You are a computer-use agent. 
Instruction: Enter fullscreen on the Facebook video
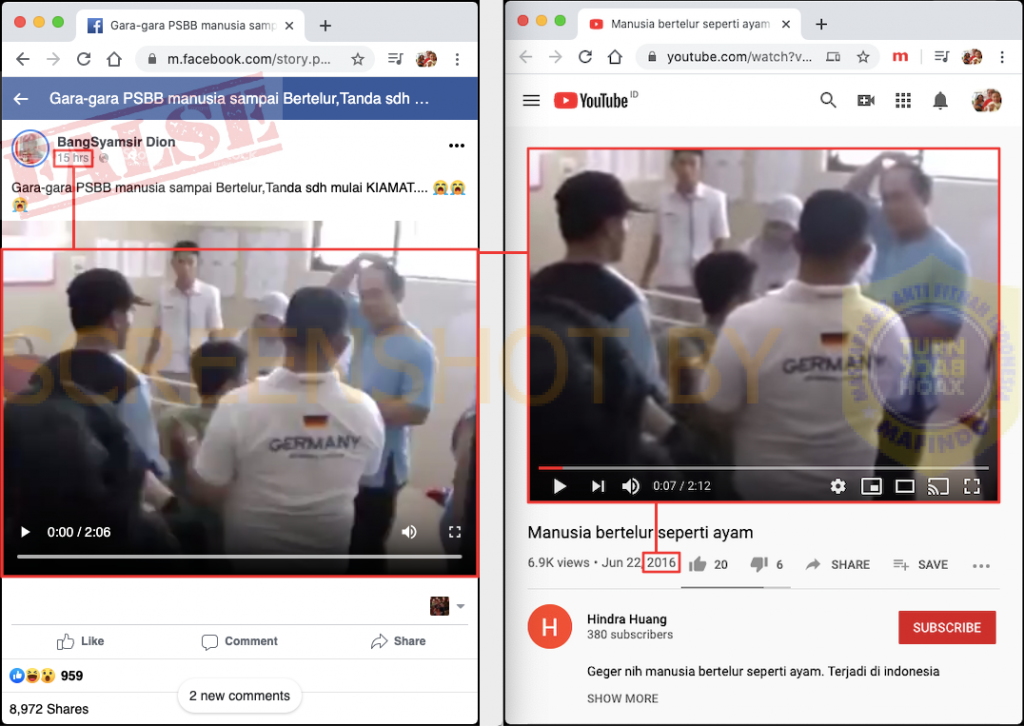455,532
